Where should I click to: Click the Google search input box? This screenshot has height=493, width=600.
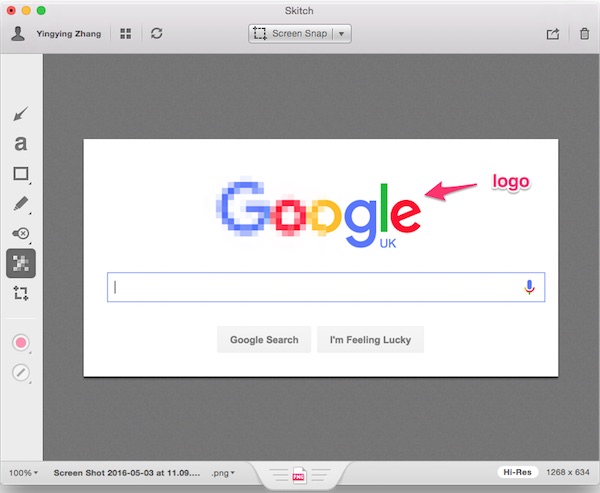coord(326,287)
